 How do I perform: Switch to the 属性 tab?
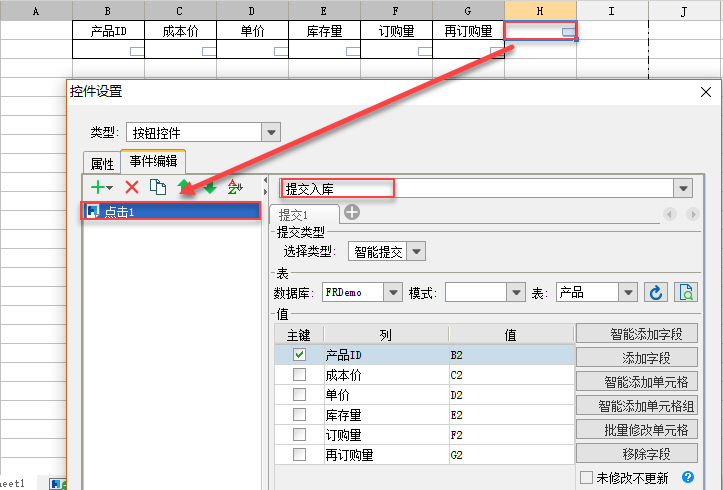[102, 163]
